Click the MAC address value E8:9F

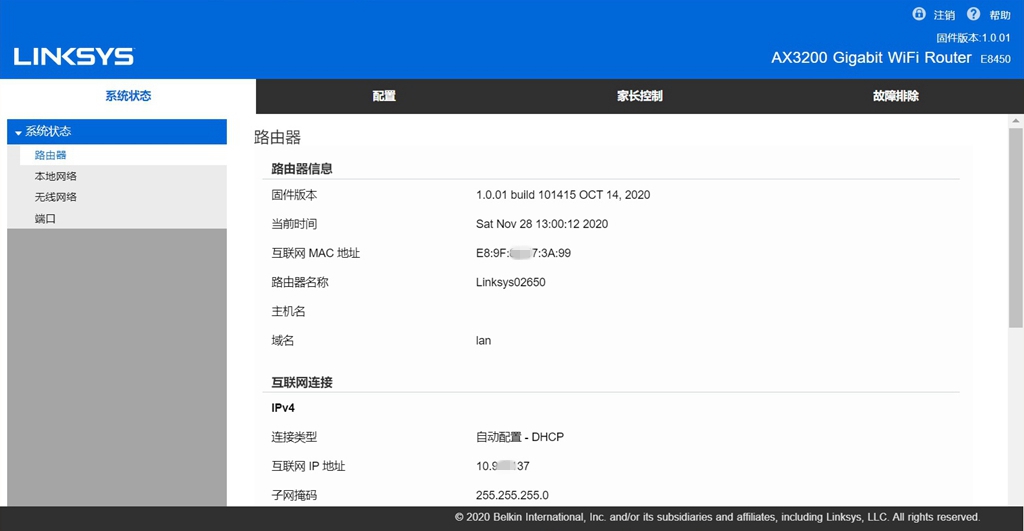[x=523, y=253]
